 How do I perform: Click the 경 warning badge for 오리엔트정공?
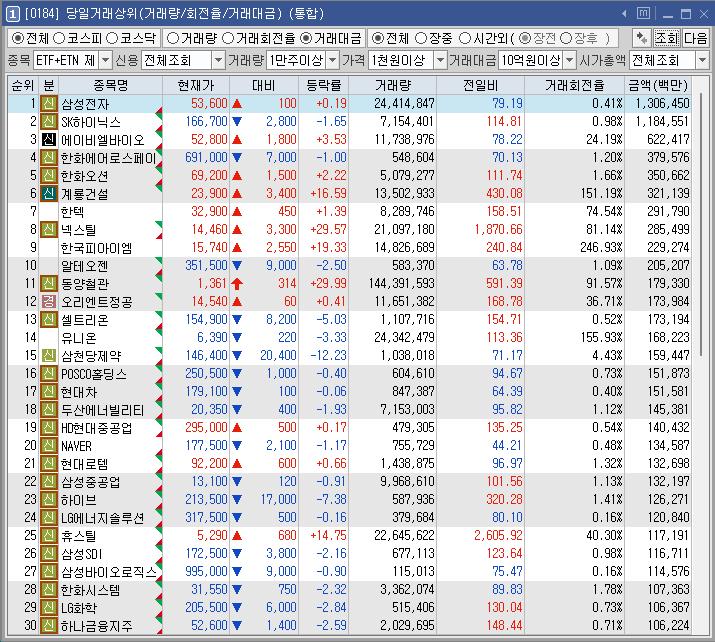click(48, 301)
